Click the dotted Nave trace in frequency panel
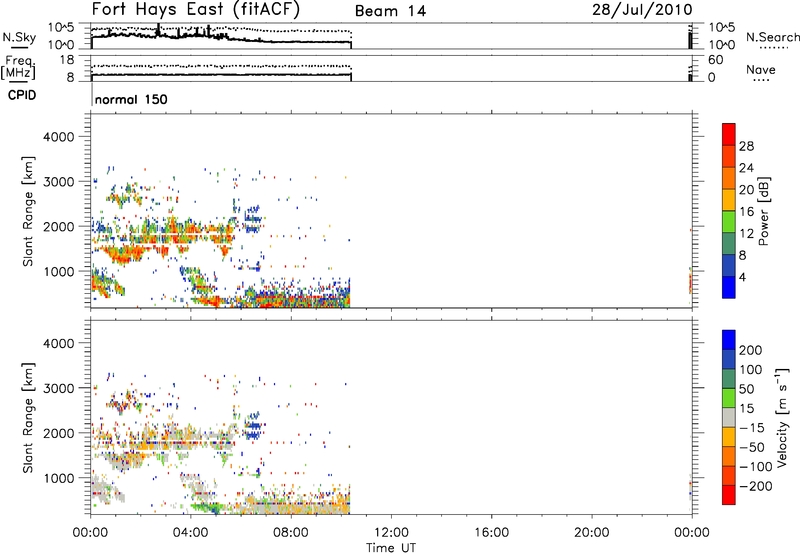Viewport: 800px width, 554px height. coord(221,66)
